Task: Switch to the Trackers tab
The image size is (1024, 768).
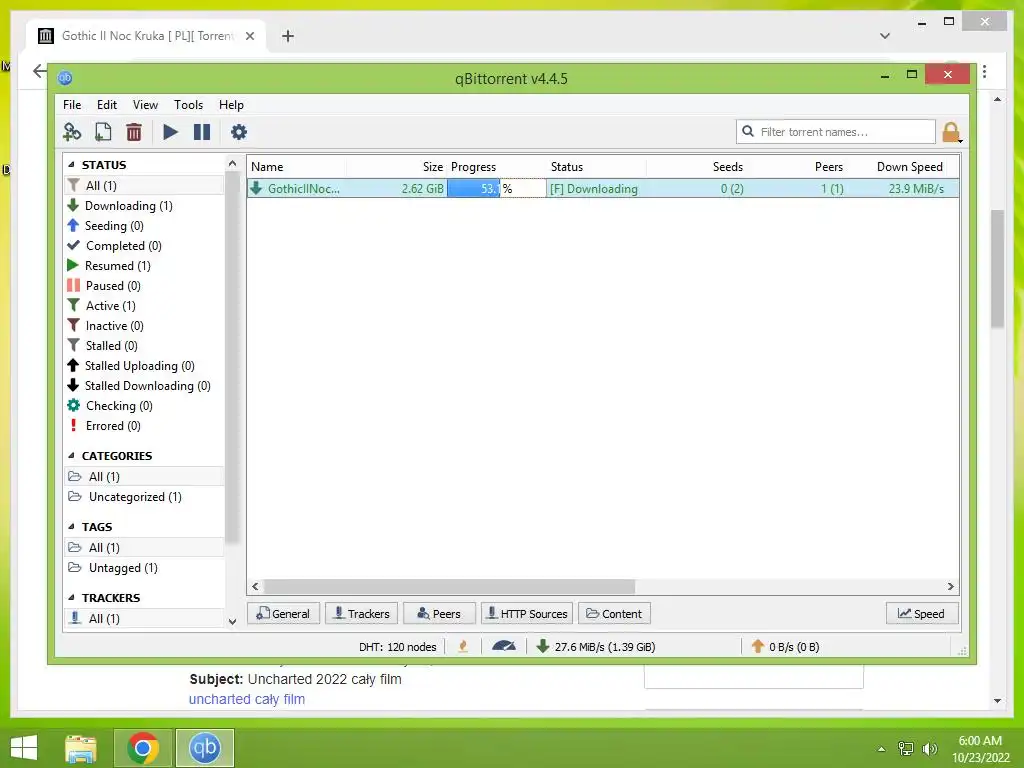Action: pyautogui.click(x=361, y=614)
